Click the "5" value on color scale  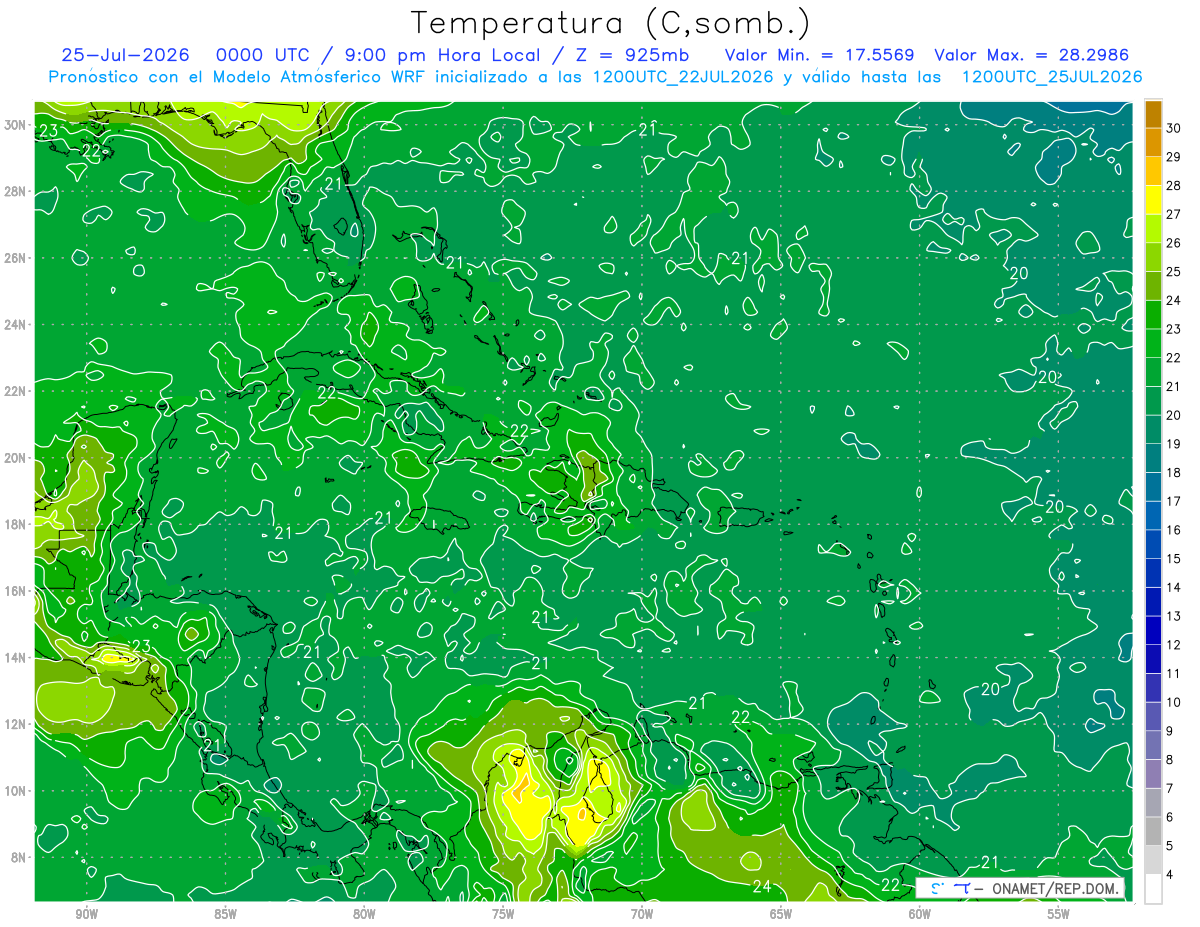pyautogui.click(x=1170, y=846)
